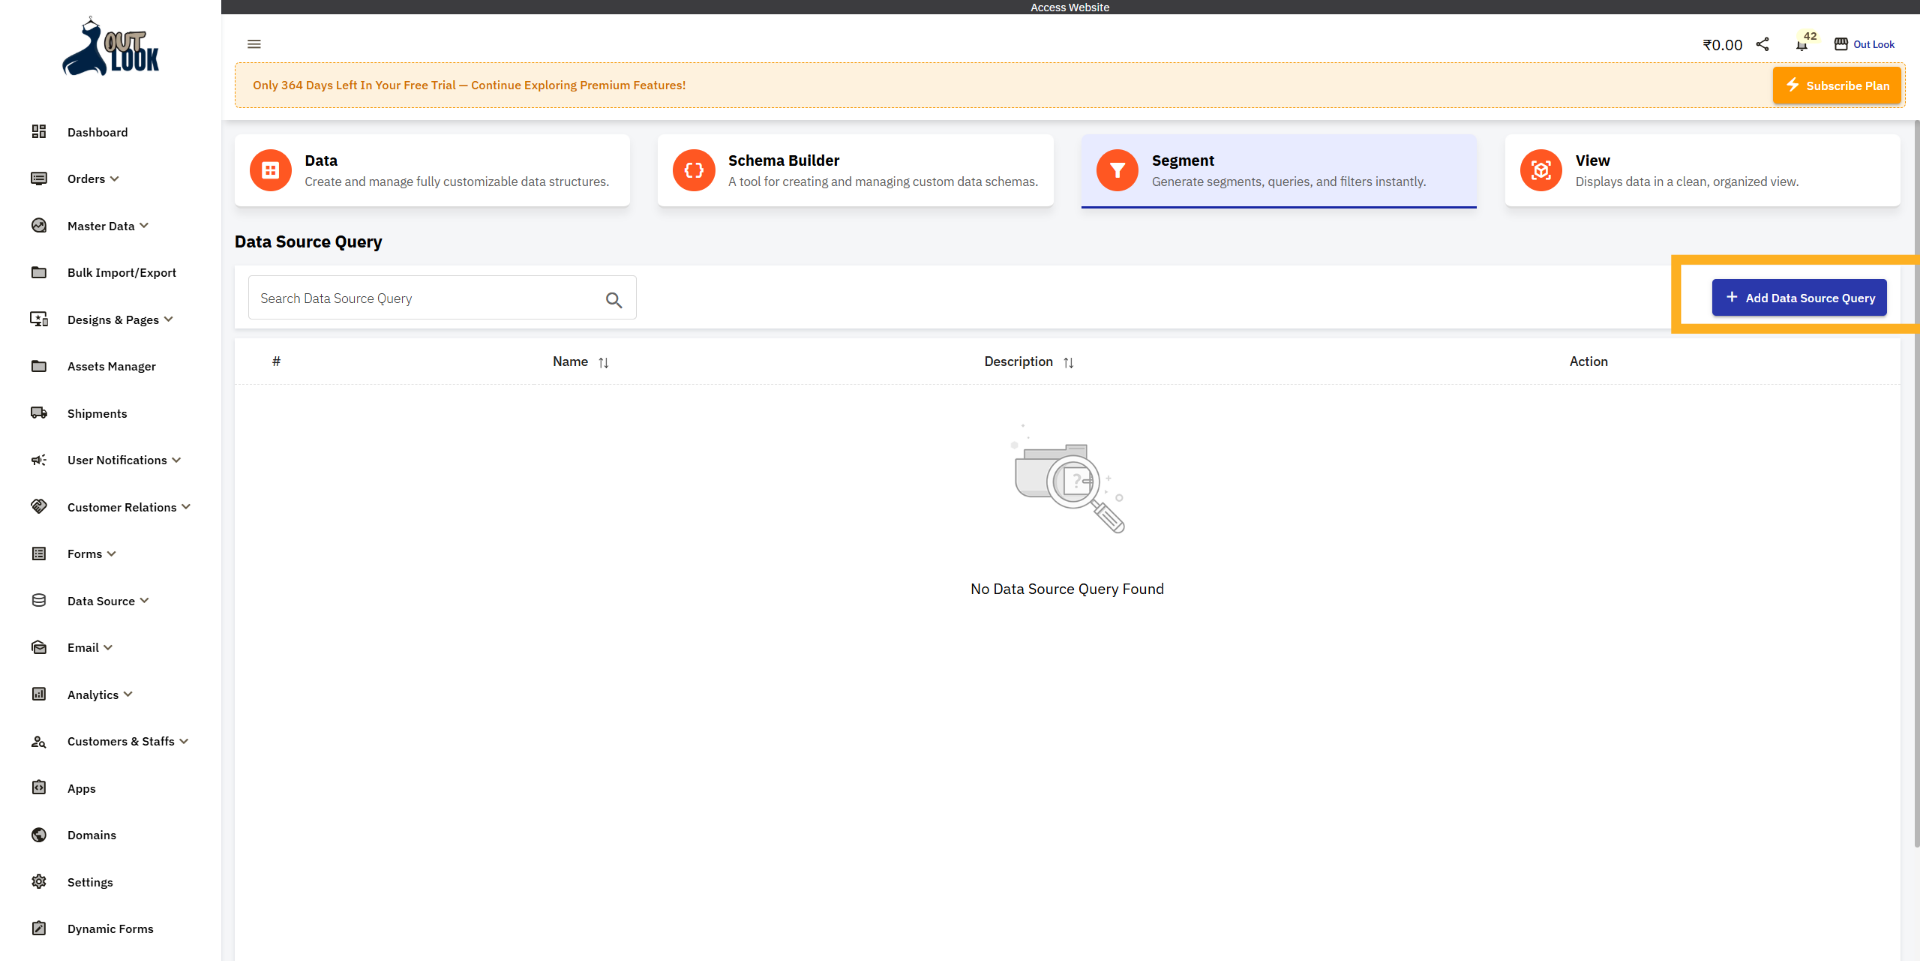Image resolution: width=1920 pixels, height=961 pixels.
Task: Expand the Customer Relations menu
Action: click(x=121, y=507)
